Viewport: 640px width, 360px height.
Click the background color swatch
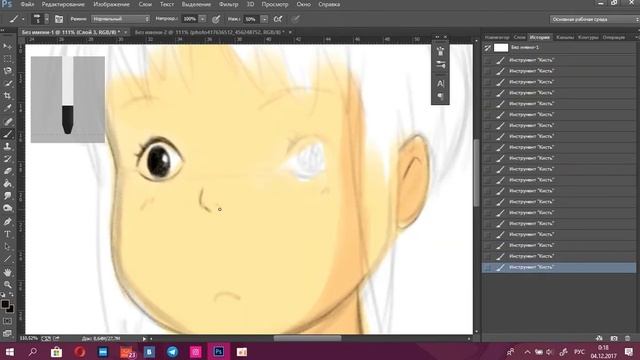tap(11, 309)
